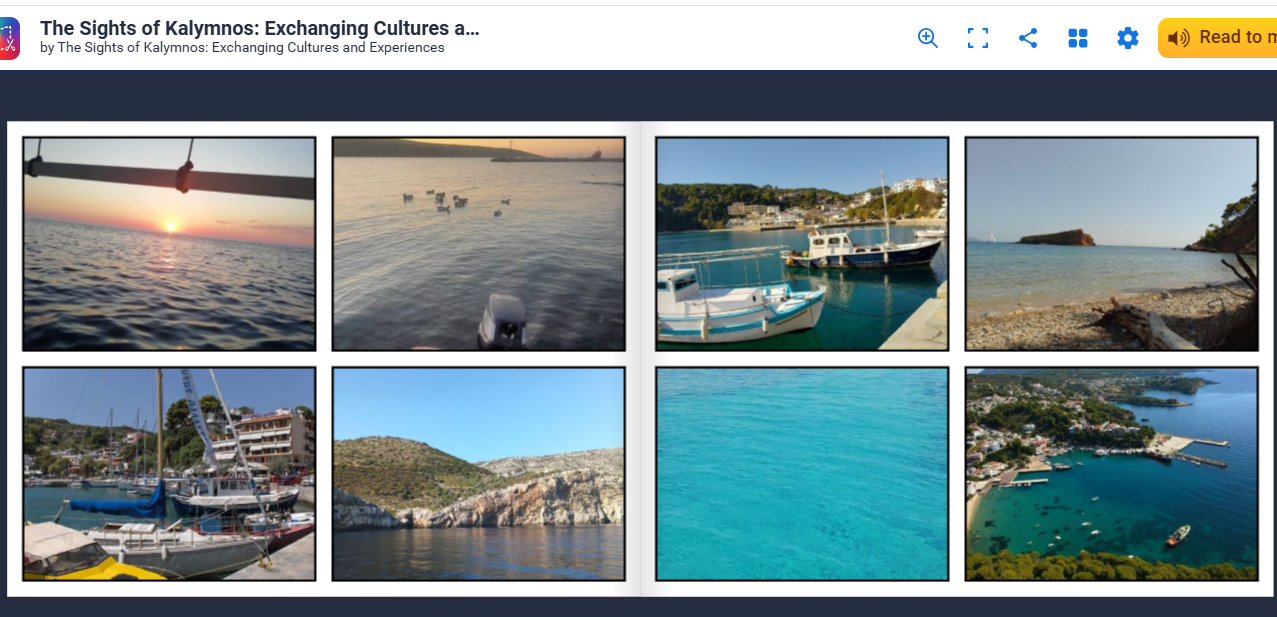
Task: Open the turquoise clear water photo
Action: [802, 474]
